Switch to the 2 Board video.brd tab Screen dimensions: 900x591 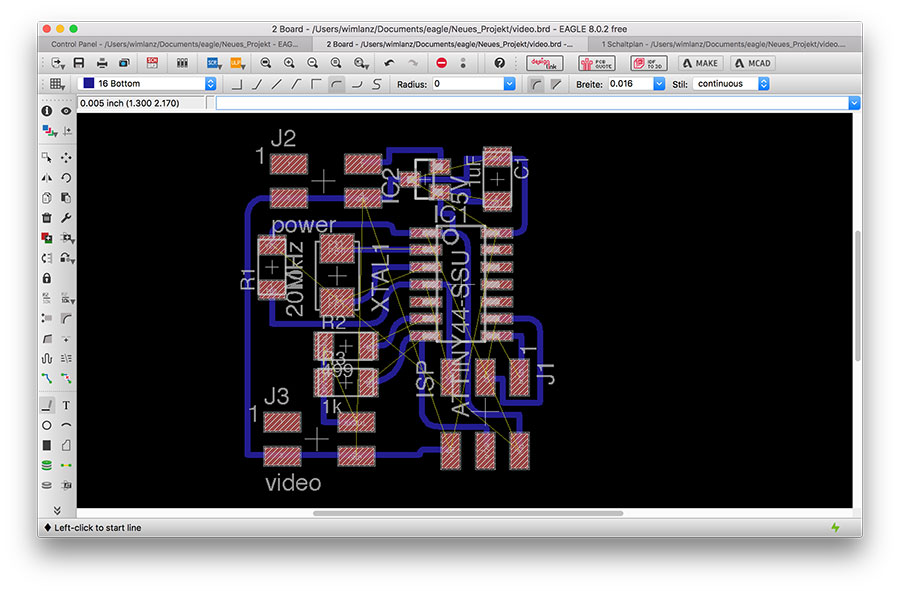(449, 44)
